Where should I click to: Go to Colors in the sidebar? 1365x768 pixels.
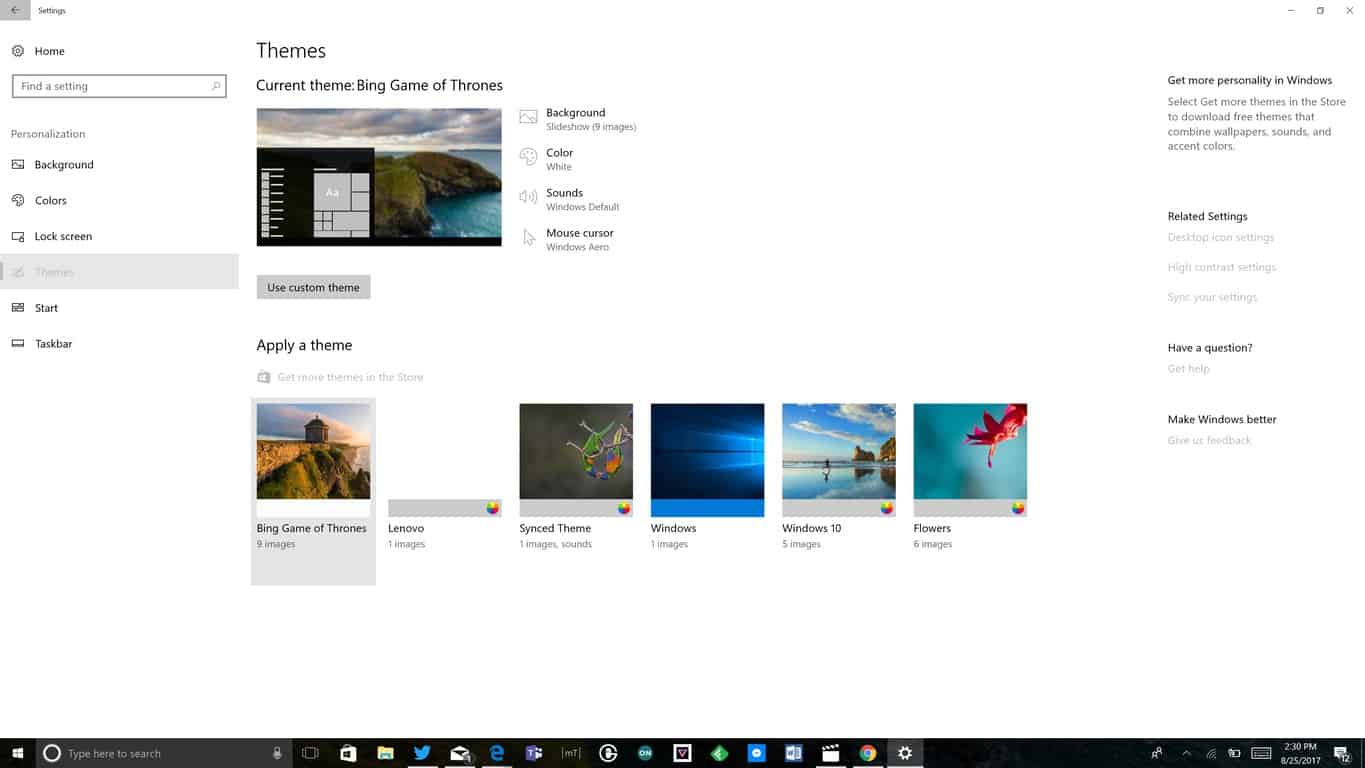pyautogui.click(x=51, y=201)
